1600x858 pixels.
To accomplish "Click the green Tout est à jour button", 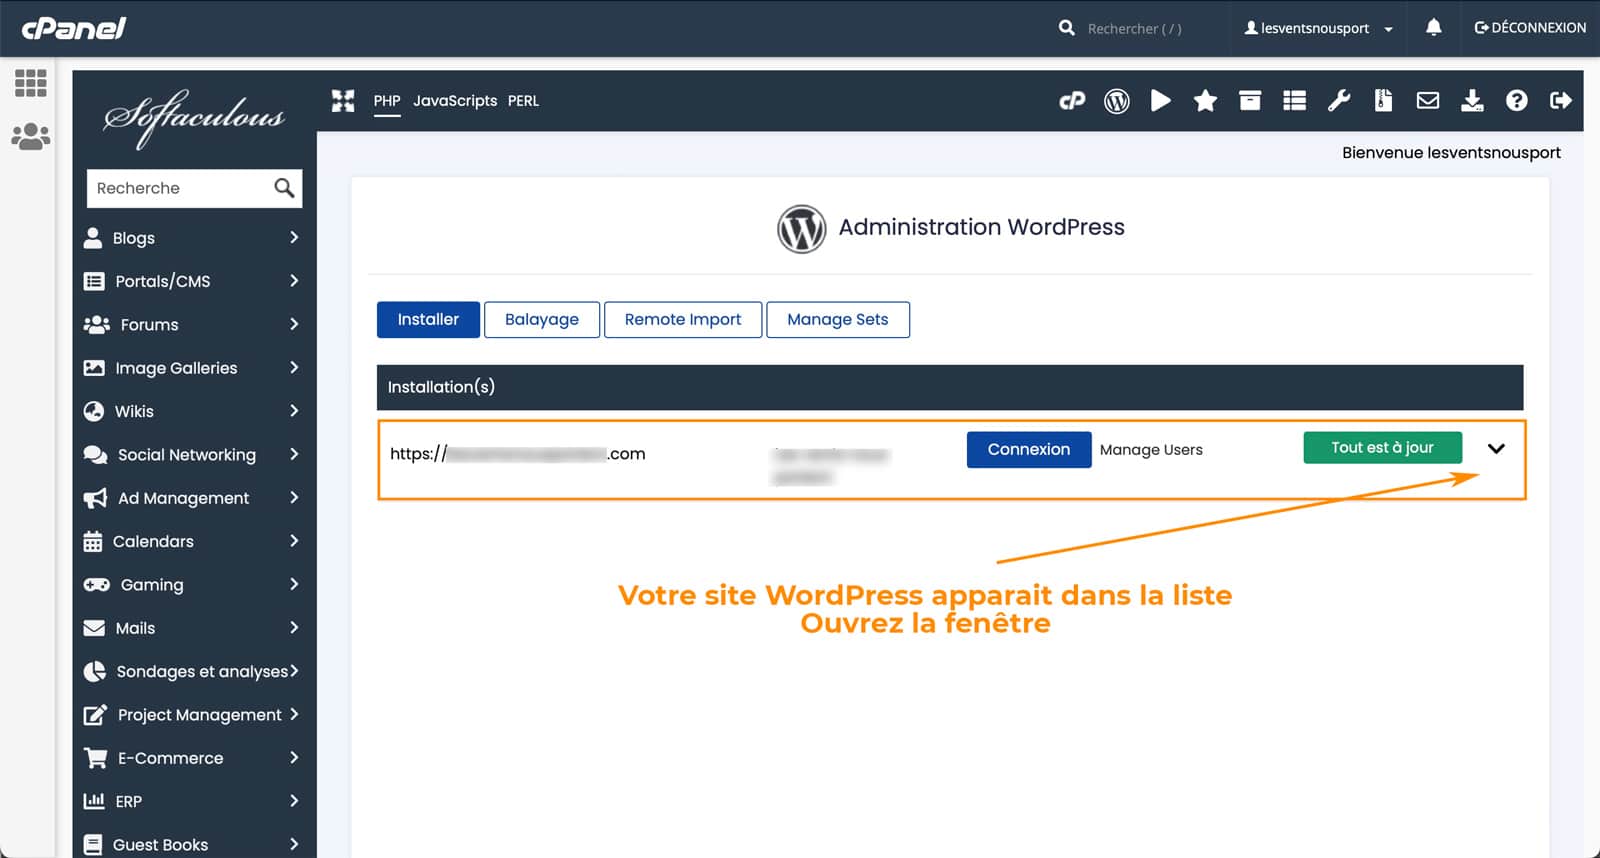I will point(1383,448).
